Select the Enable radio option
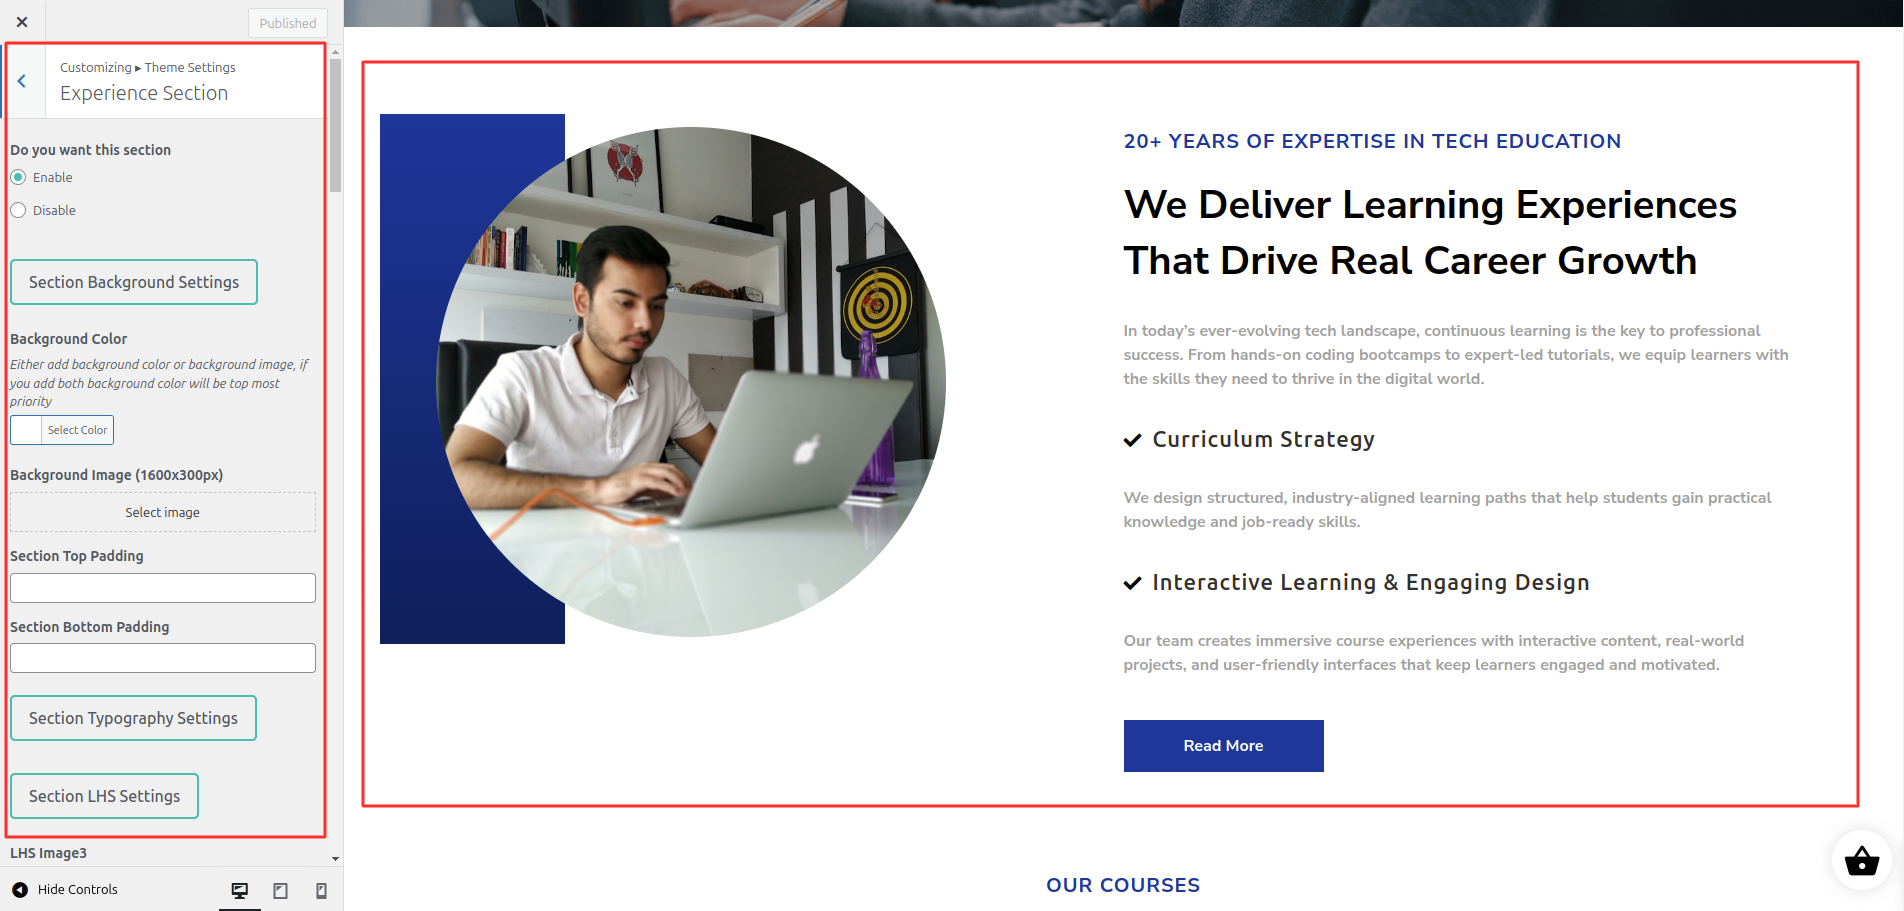This screenshot has height=911, width=1904. point(18,177)
